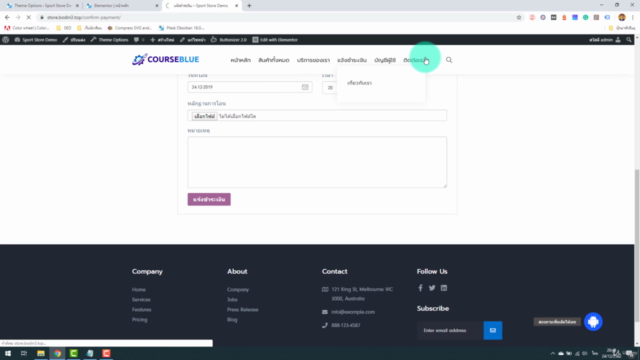Click the purple แจ้งชำระเงิน submit button
Viewport: 640px width, 360px height.
click(209, 199)
